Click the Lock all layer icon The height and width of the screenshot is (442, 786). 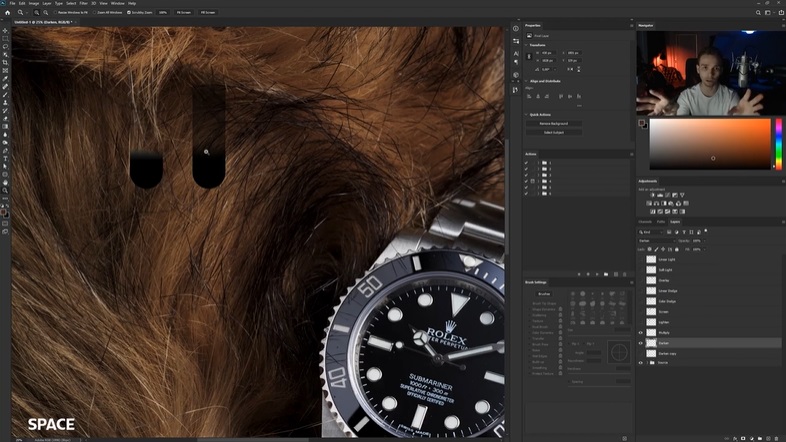[x=677, y=249]
